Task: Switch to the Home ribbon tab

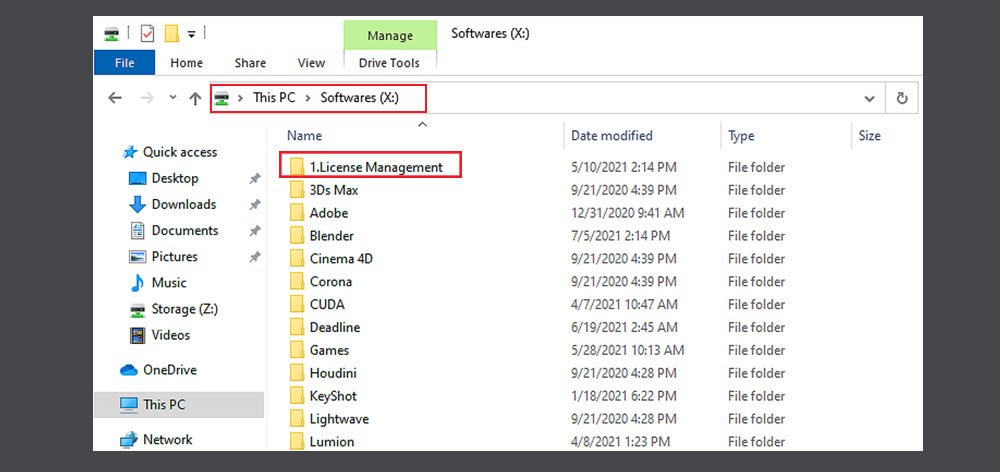Action: click(x=186, y=63)
